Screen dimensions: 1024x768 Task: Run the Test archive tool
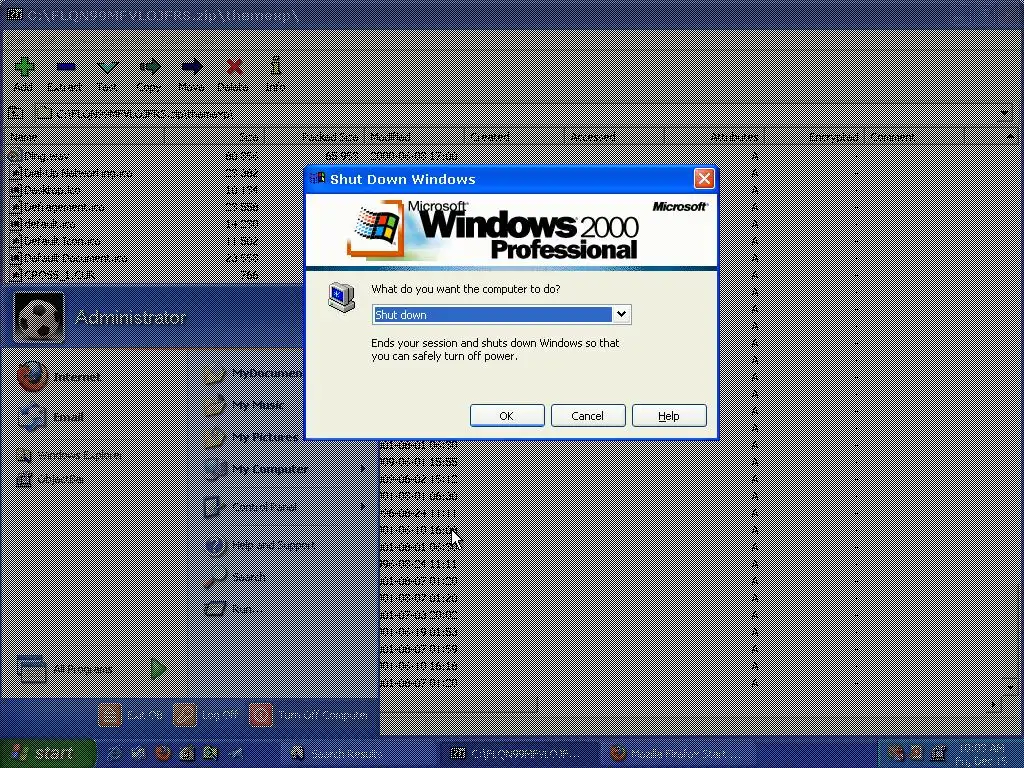pyautogui.click(x=107, y=74)
